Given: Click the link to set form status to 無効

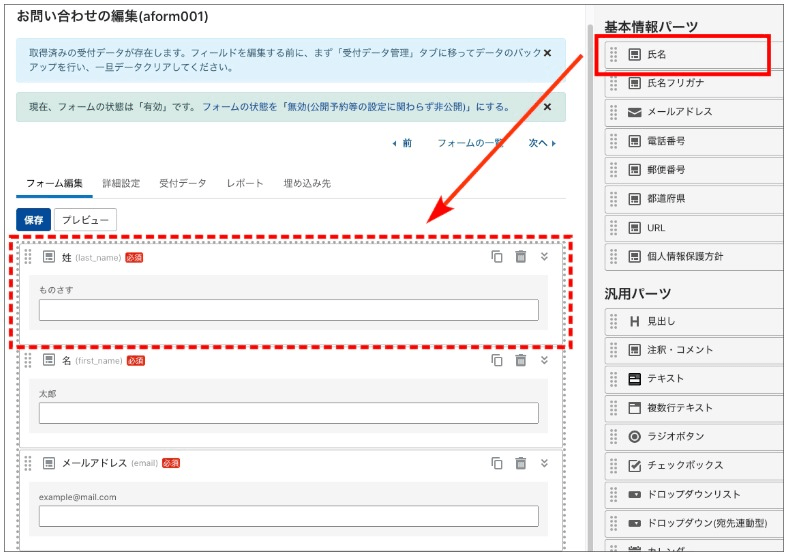Looking at the screenshot, I should pyautogui.click(x=356, y=107).
